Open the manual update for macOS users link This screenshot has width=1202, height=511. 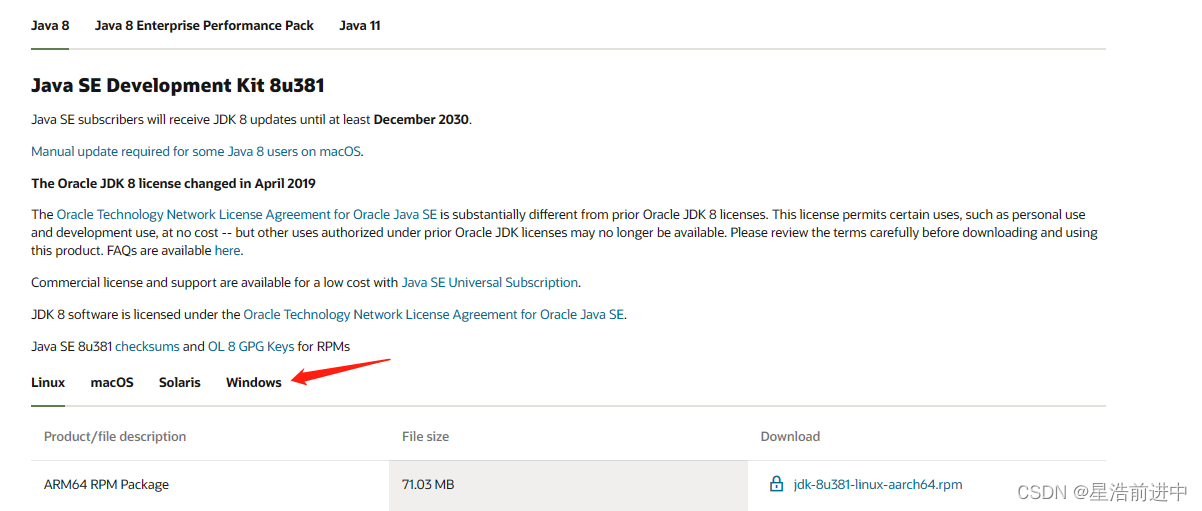coord(197,151)
